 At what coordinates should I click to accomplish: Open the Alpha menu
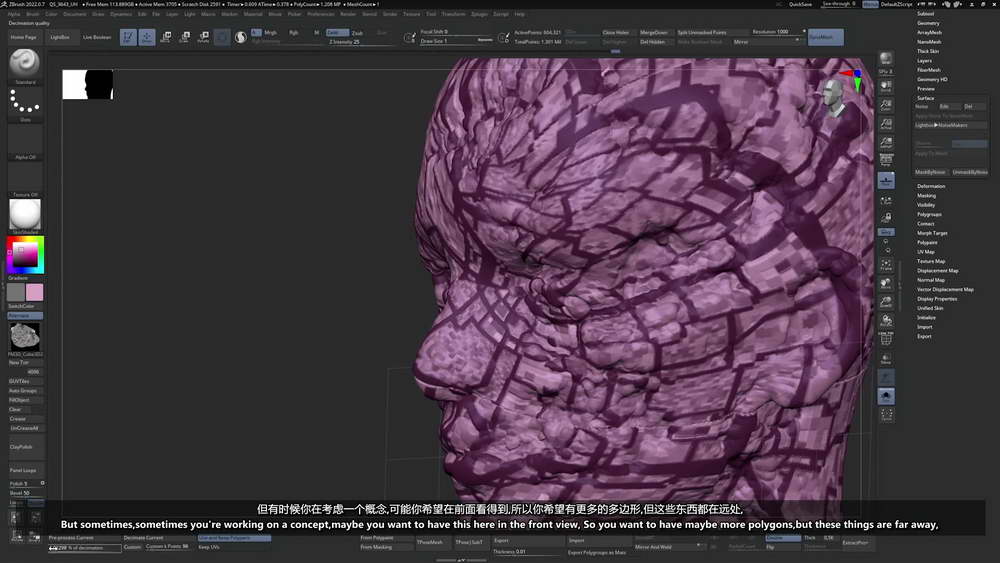click(13, 14)
